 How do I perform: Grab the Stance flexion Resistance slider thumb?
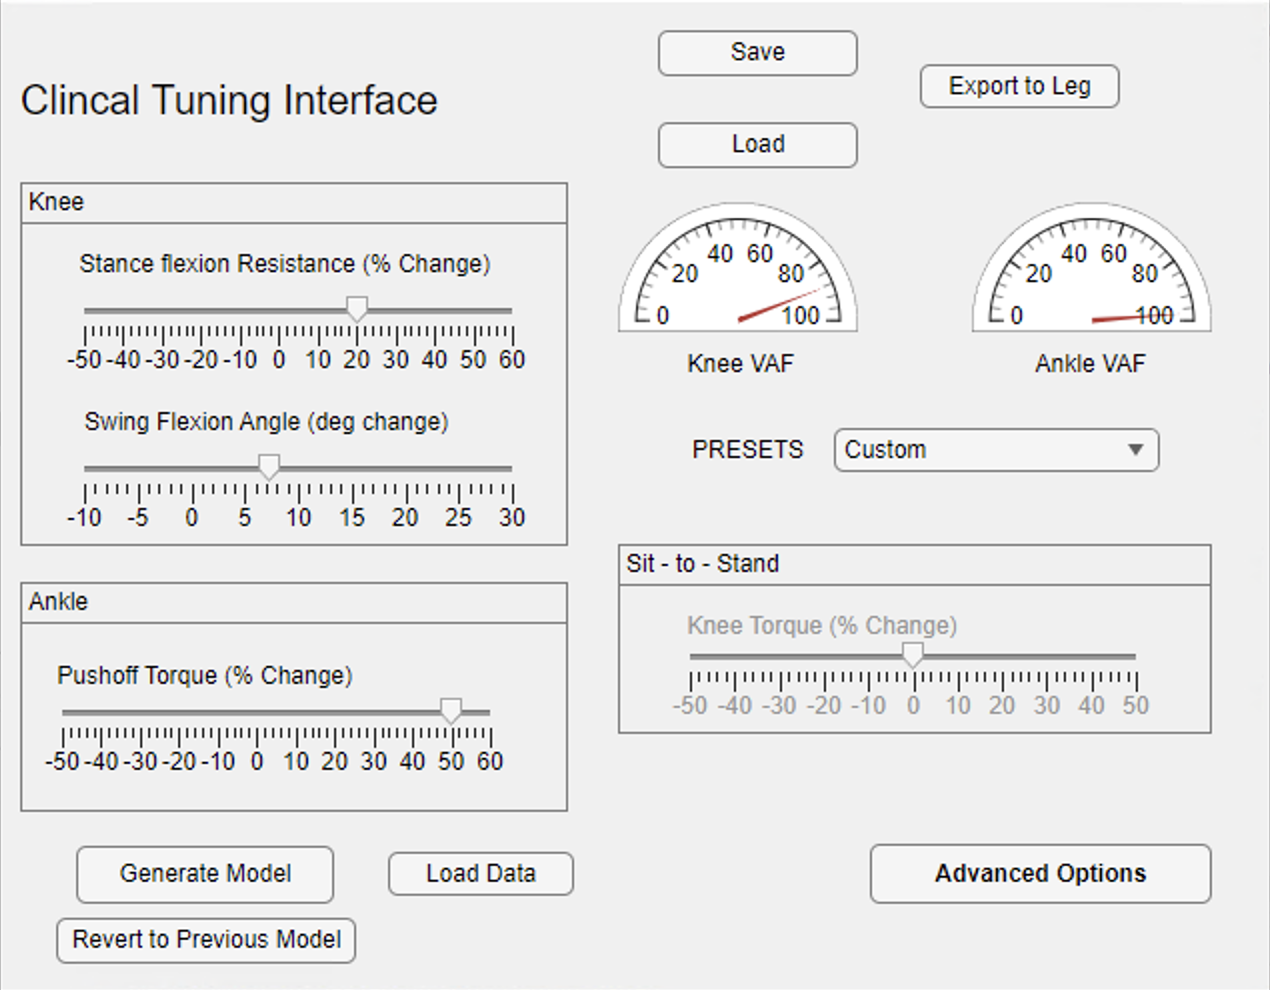pos(357,308)
